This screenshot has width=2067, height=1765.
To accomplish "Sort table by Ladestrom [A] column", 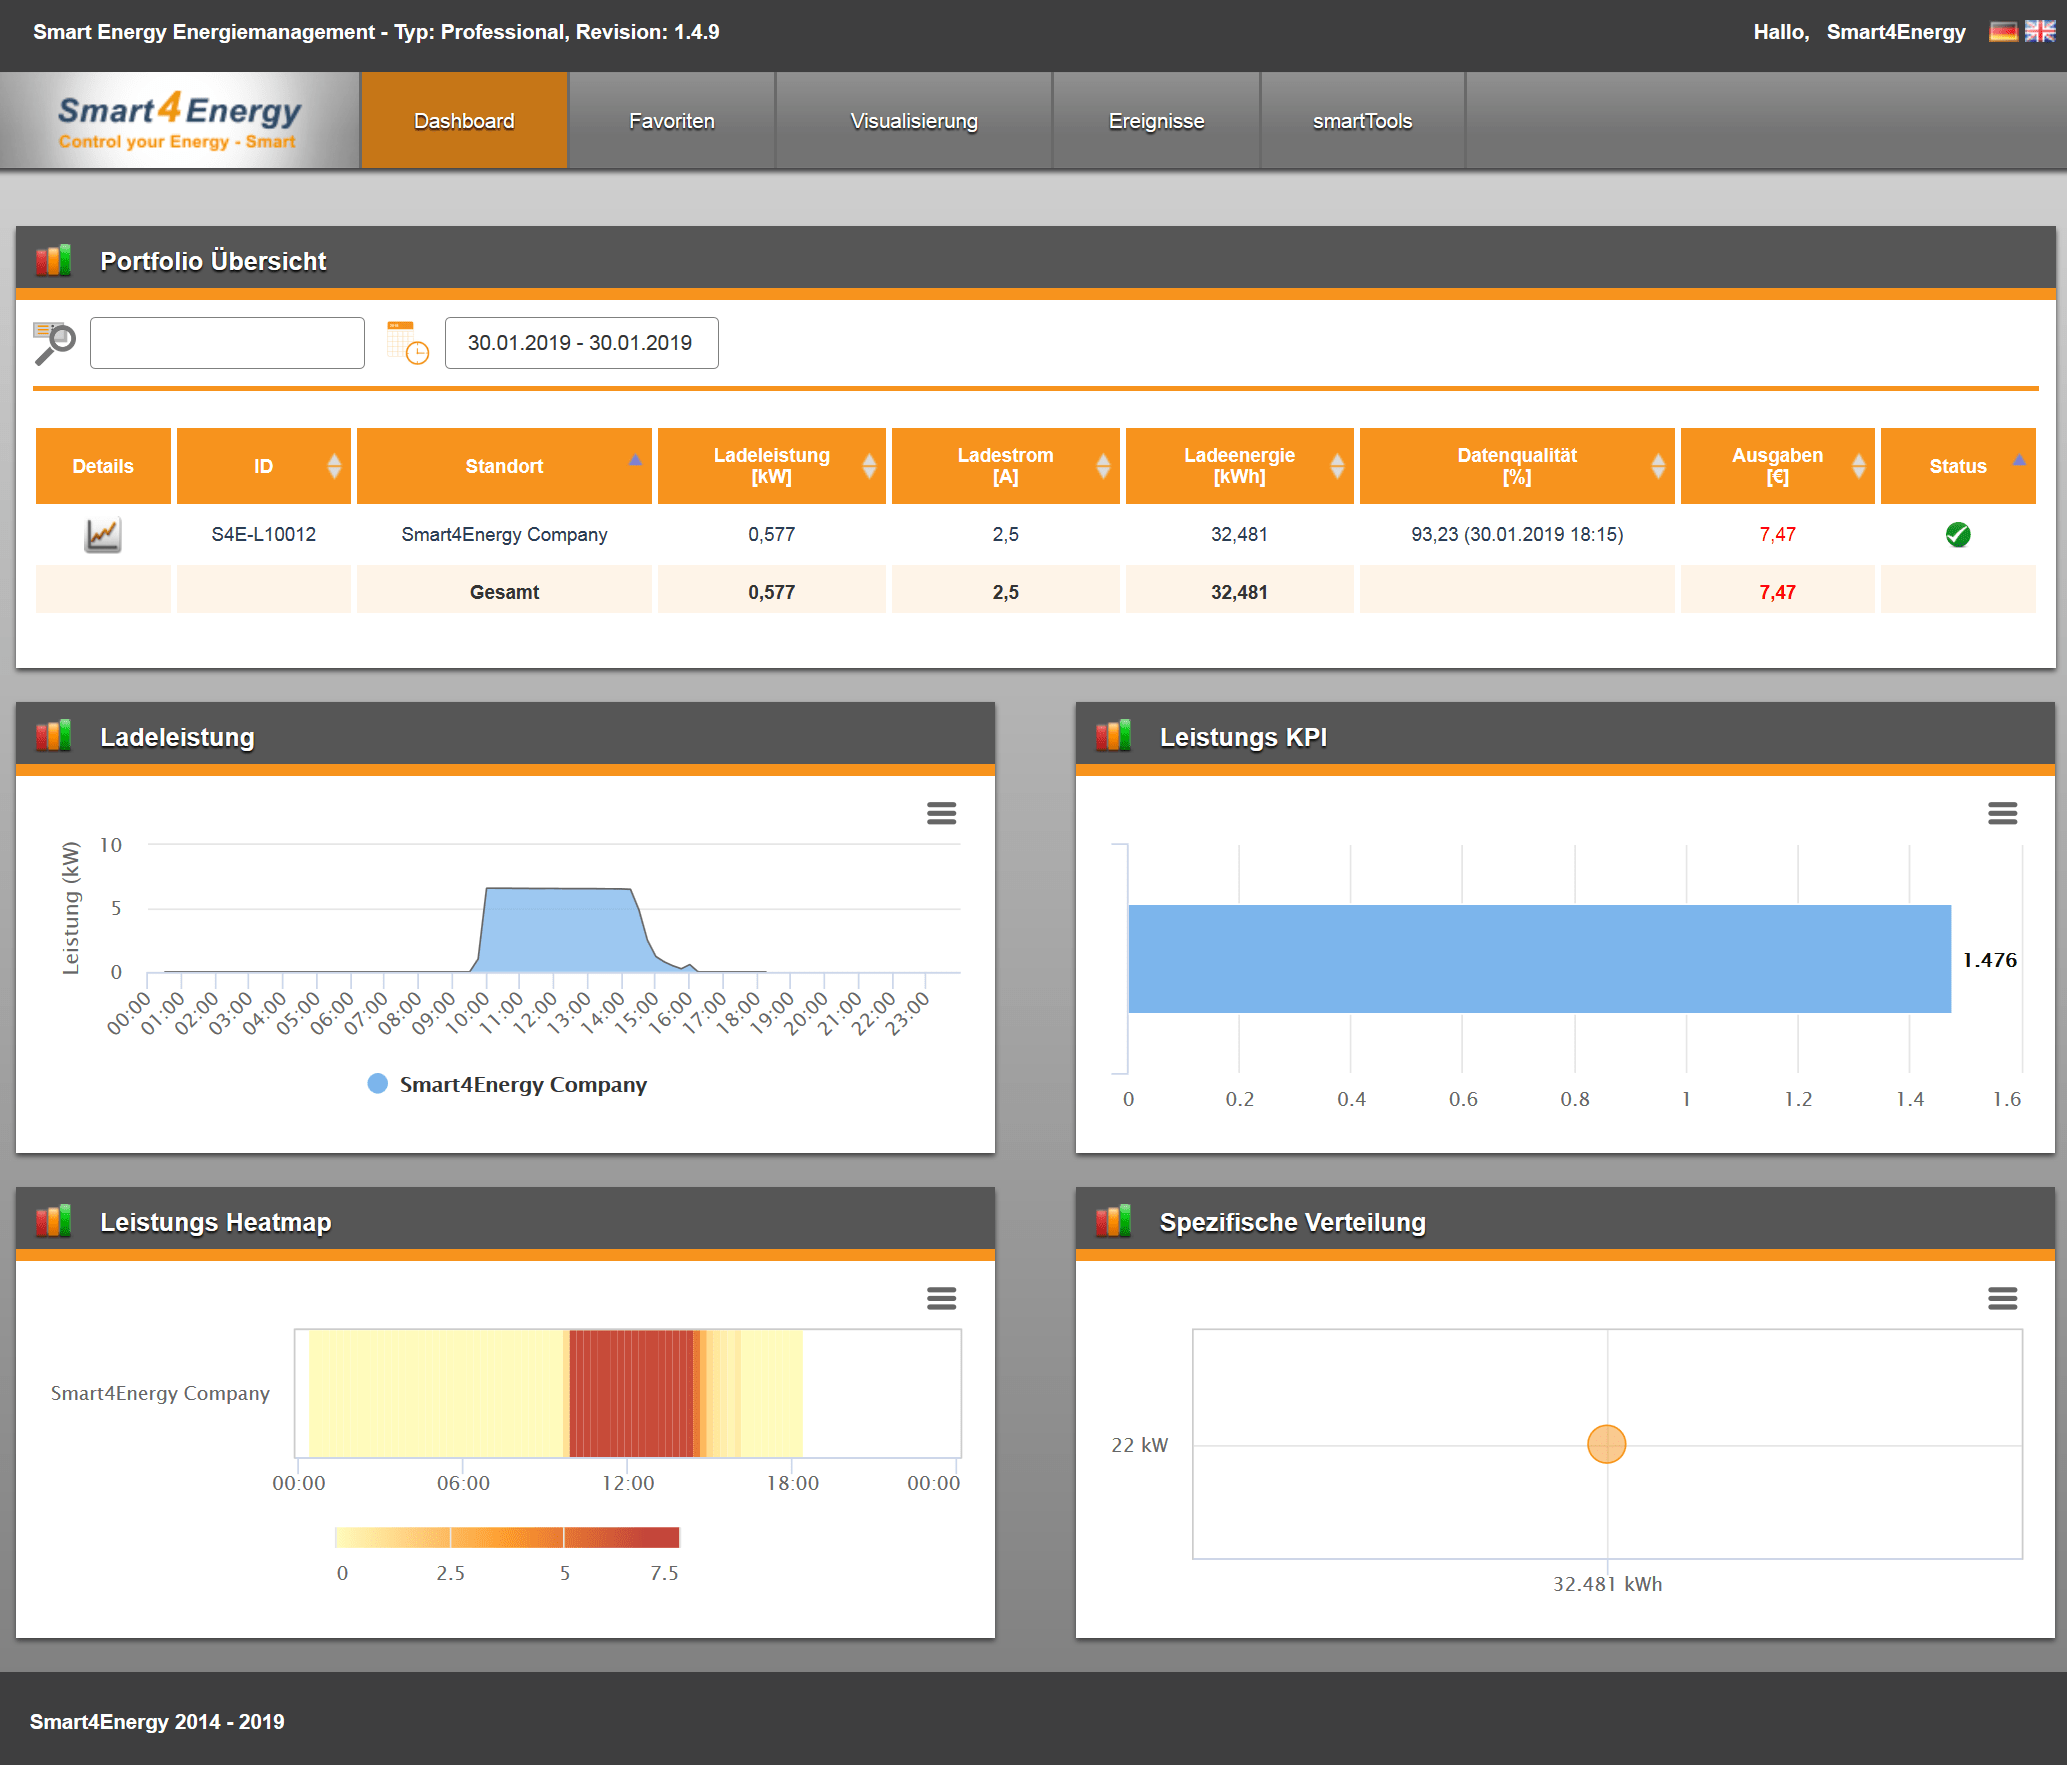I will tap(1005, 466).
